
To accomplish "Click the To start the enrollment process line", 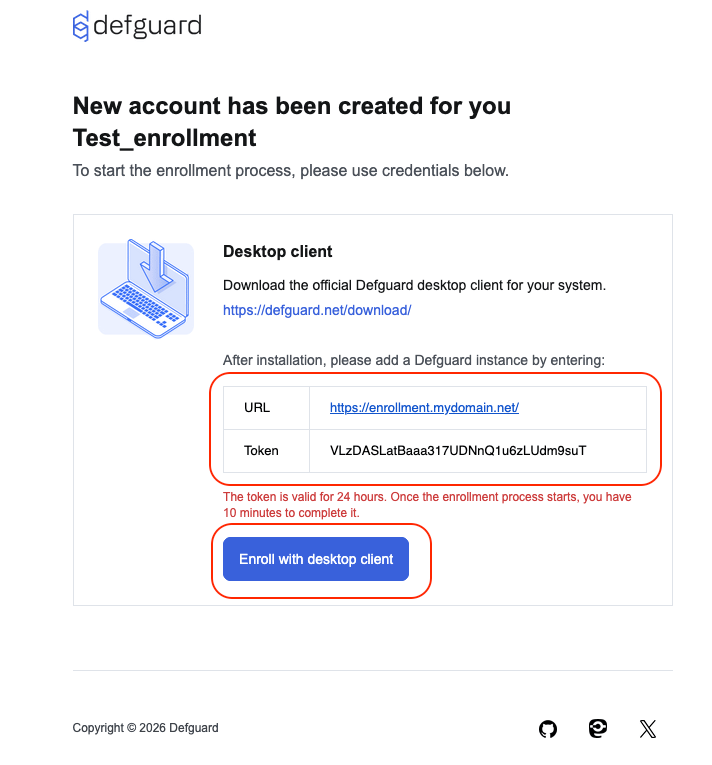I will pyautogui.click(x=291, y=171).
